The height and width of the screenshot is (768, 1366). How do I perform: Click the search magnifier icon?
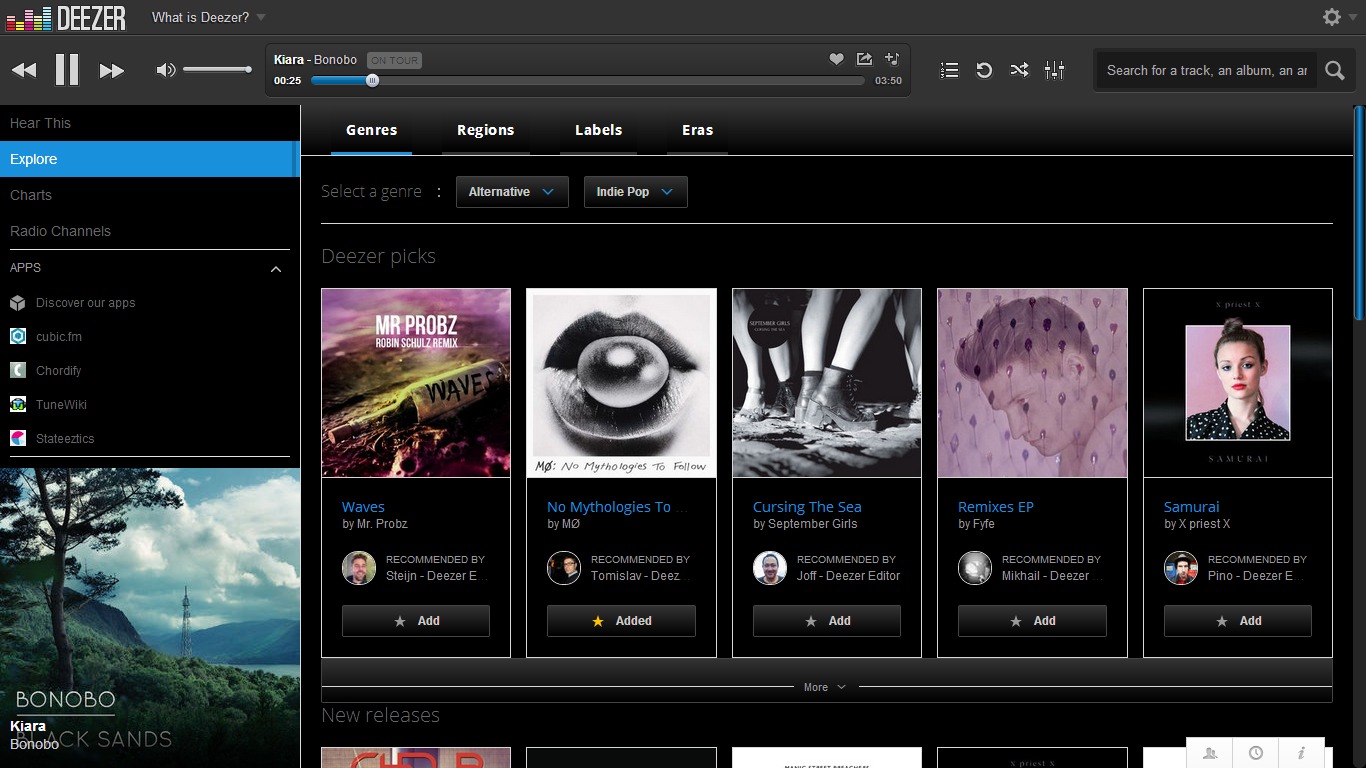(1334, 70)
